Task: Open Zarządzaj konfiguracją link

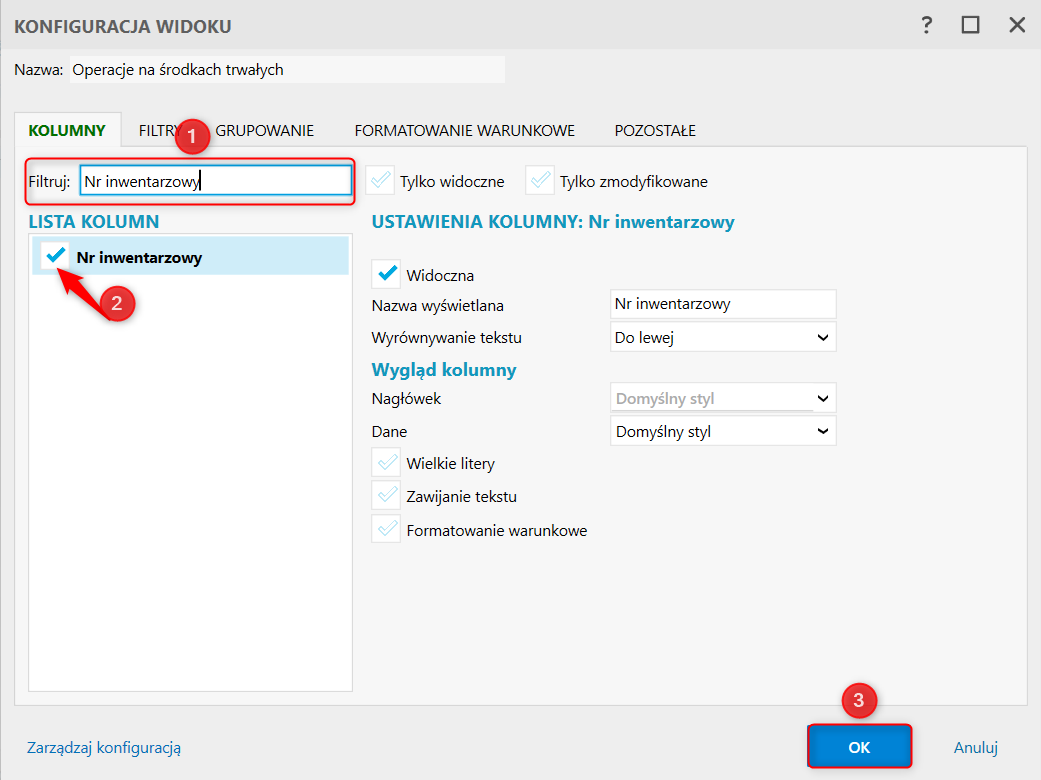Action: coord(104,747)
